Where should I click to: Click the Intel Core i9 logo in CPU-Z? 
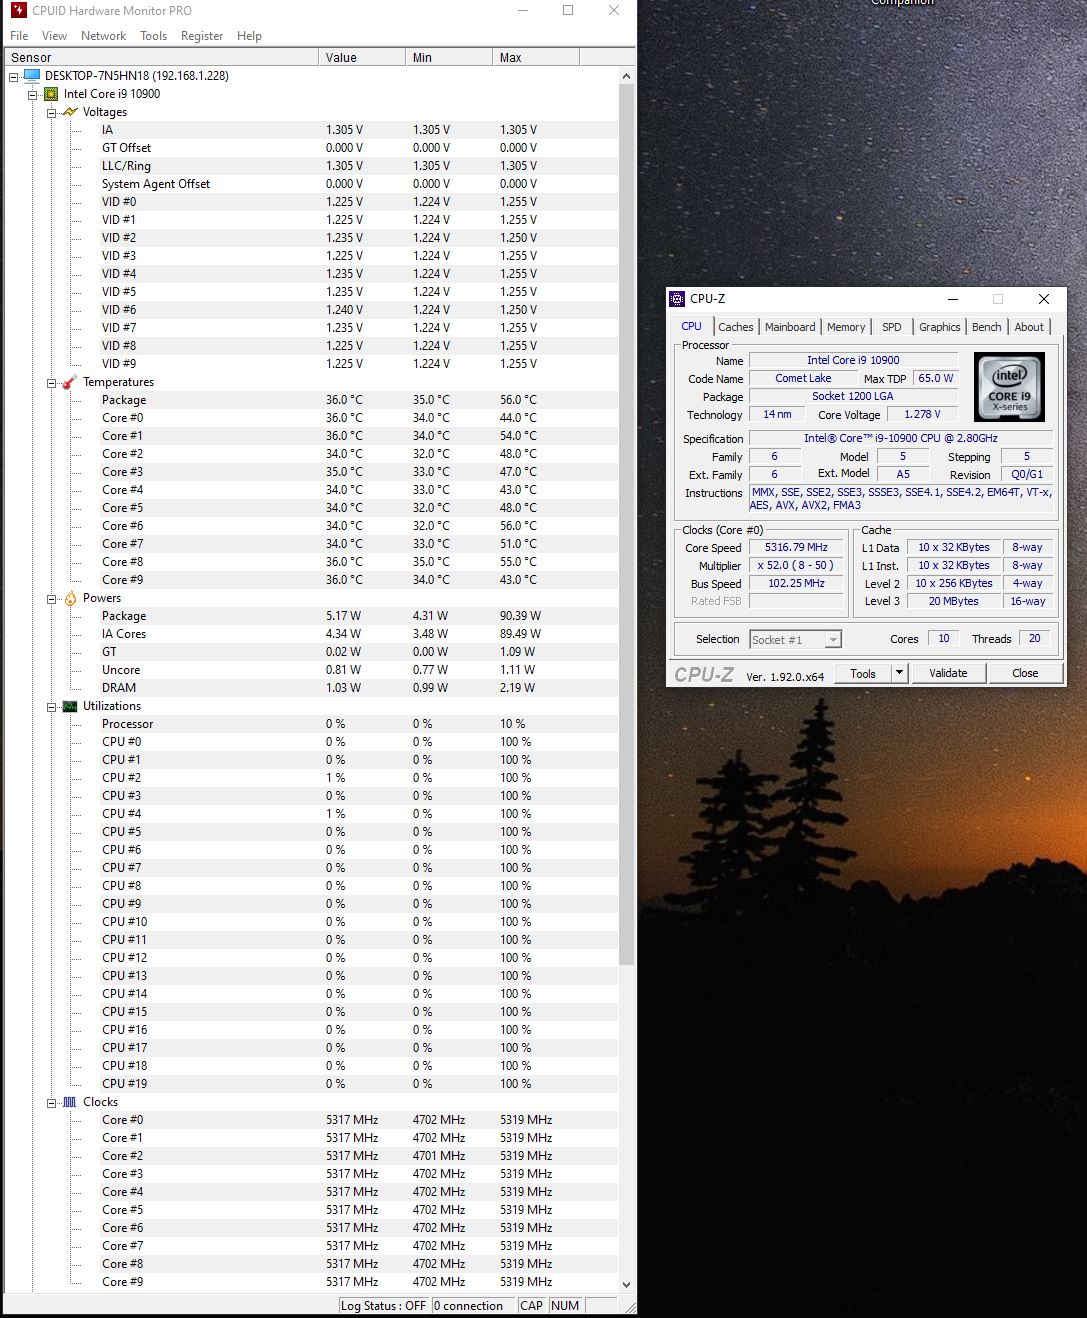pyautogui.click(x=1009, y=387)
